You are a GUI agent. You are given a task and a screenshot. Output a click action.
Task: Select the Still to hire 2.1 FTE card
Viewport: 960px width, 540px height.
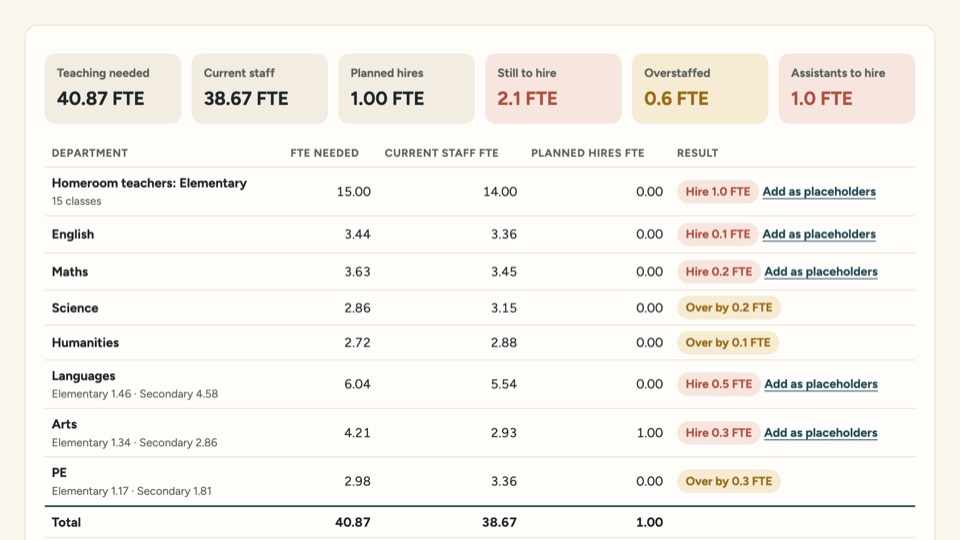pyautogui.click(x=553, y=88)
